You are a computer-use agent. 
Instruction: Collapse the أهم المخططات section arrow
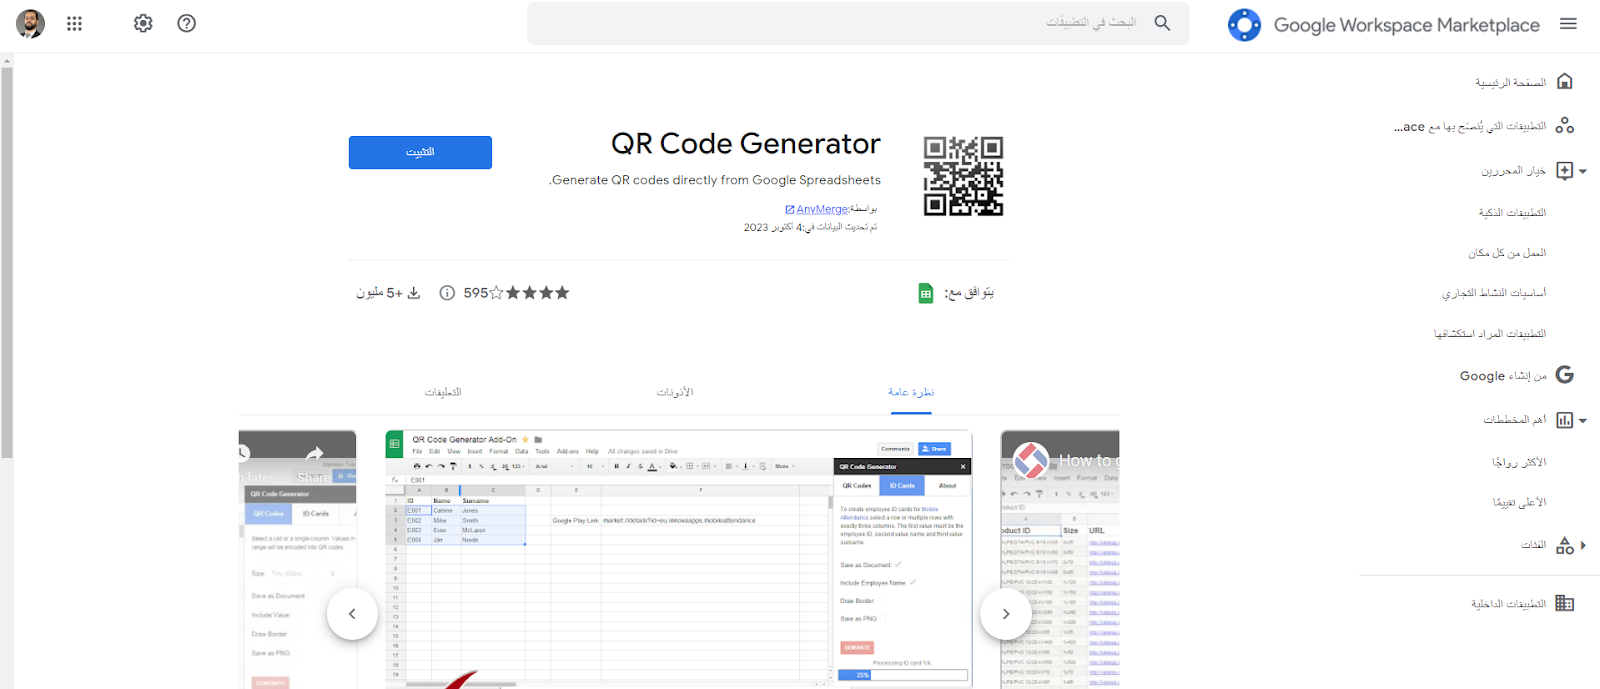(1583, 421)
